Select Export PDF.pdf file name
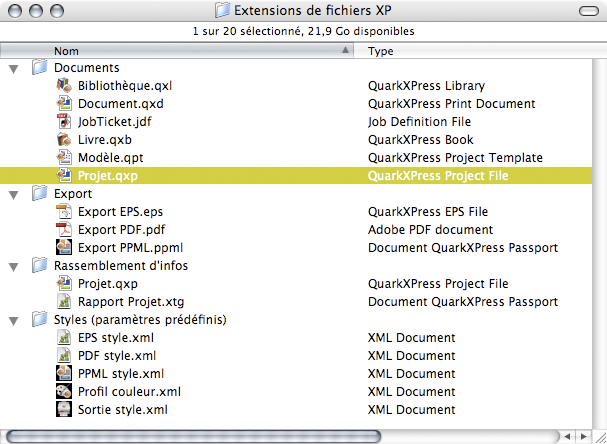The width and height of the screenshot is (607, 444). tap(121, 230)
